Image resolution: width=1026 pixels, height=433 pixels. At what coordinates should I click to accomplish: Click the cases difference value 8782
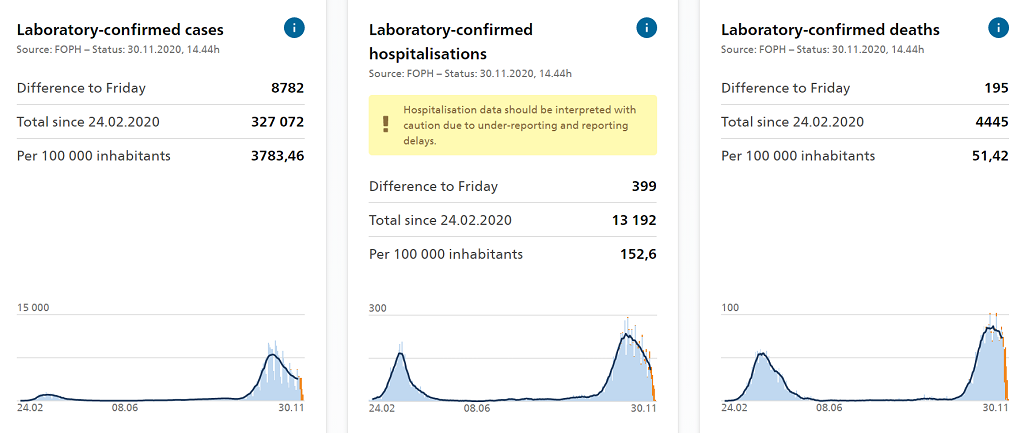(x=287, y=88)
